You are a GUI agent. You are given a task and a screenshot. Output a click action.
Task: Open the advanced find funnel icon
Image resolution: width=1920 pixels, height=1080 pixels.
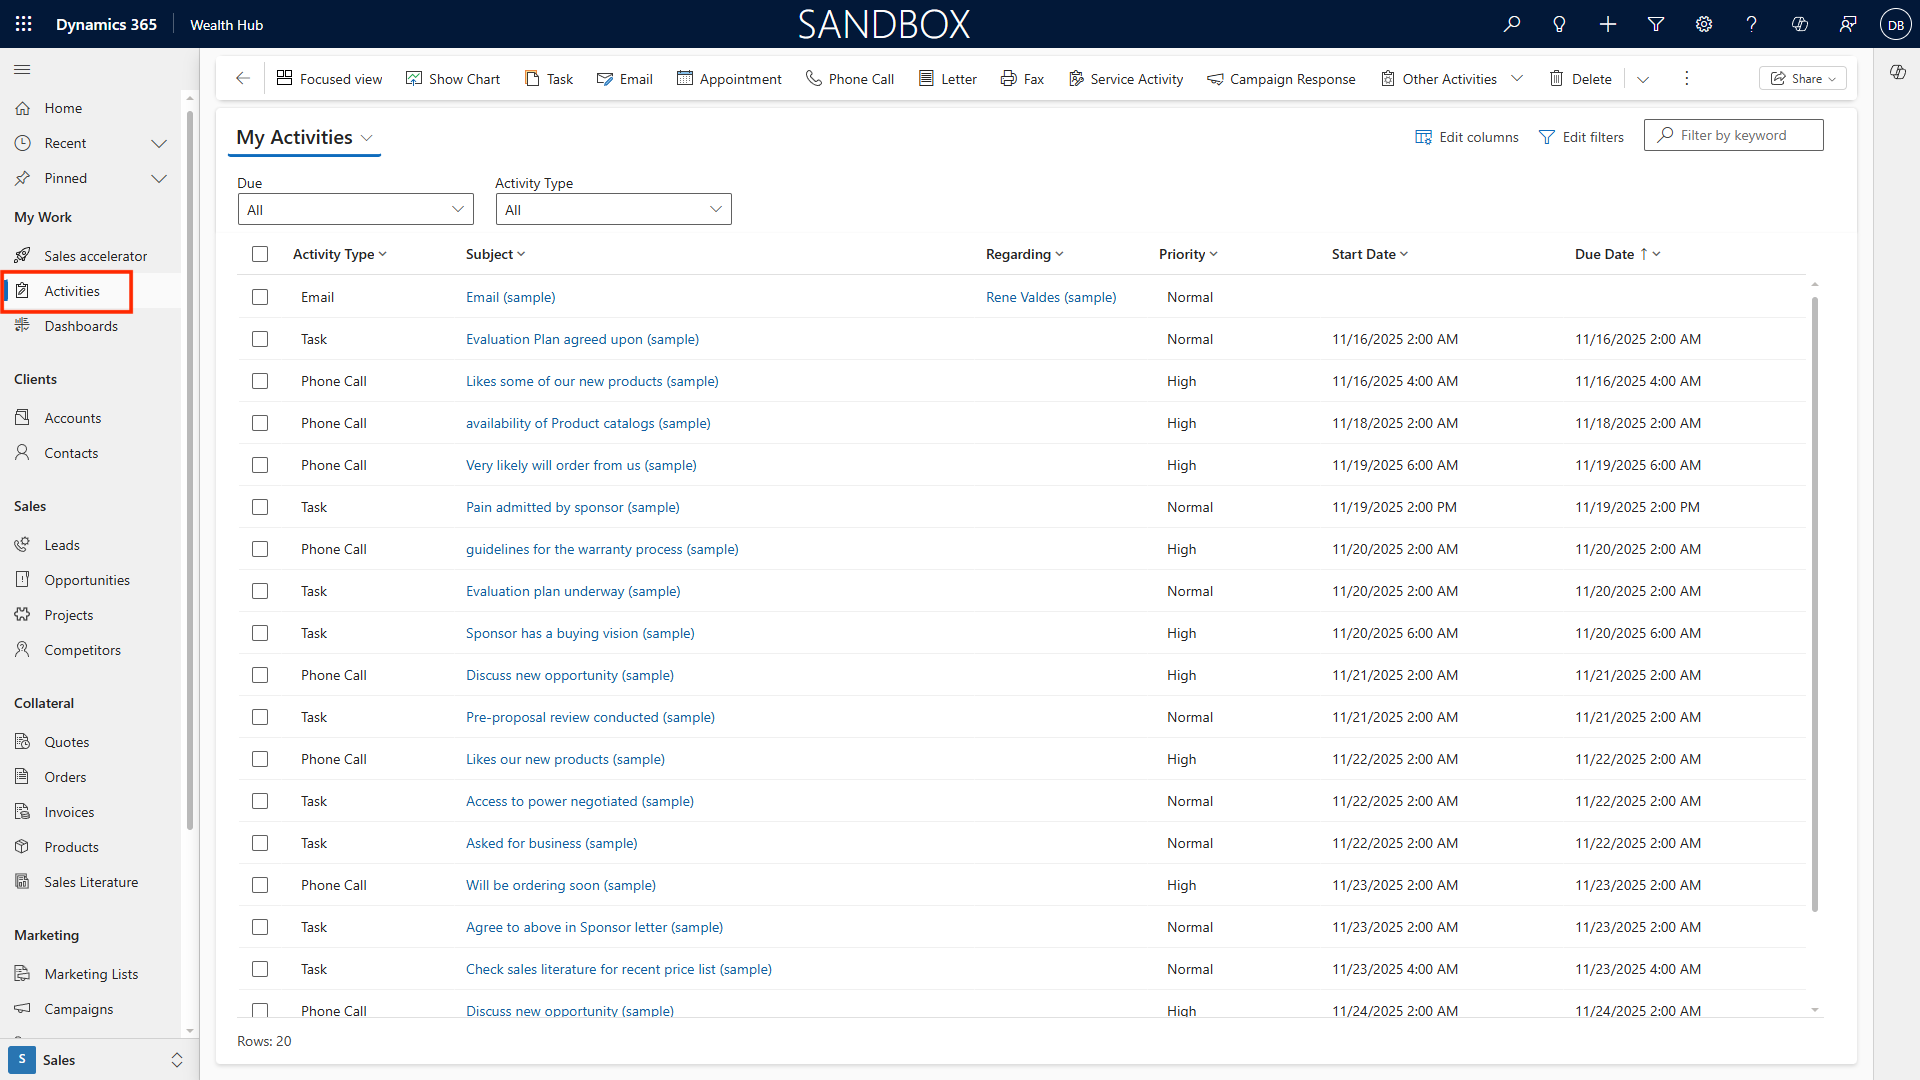[1656, 24]
